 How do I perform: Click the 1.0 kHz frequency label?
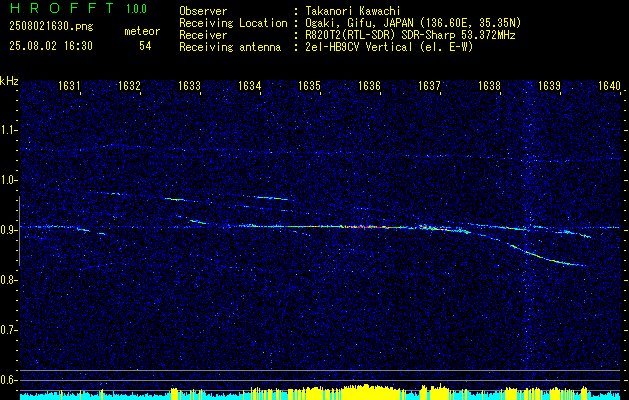coord(8,180)
